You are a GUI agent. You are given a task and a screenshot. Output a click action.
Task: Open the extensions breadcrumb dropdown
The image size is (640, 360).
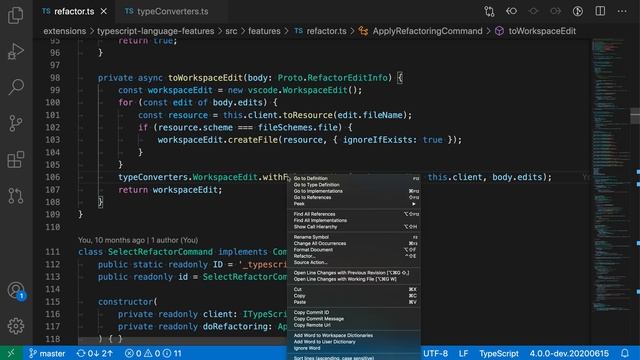point(64,31)
